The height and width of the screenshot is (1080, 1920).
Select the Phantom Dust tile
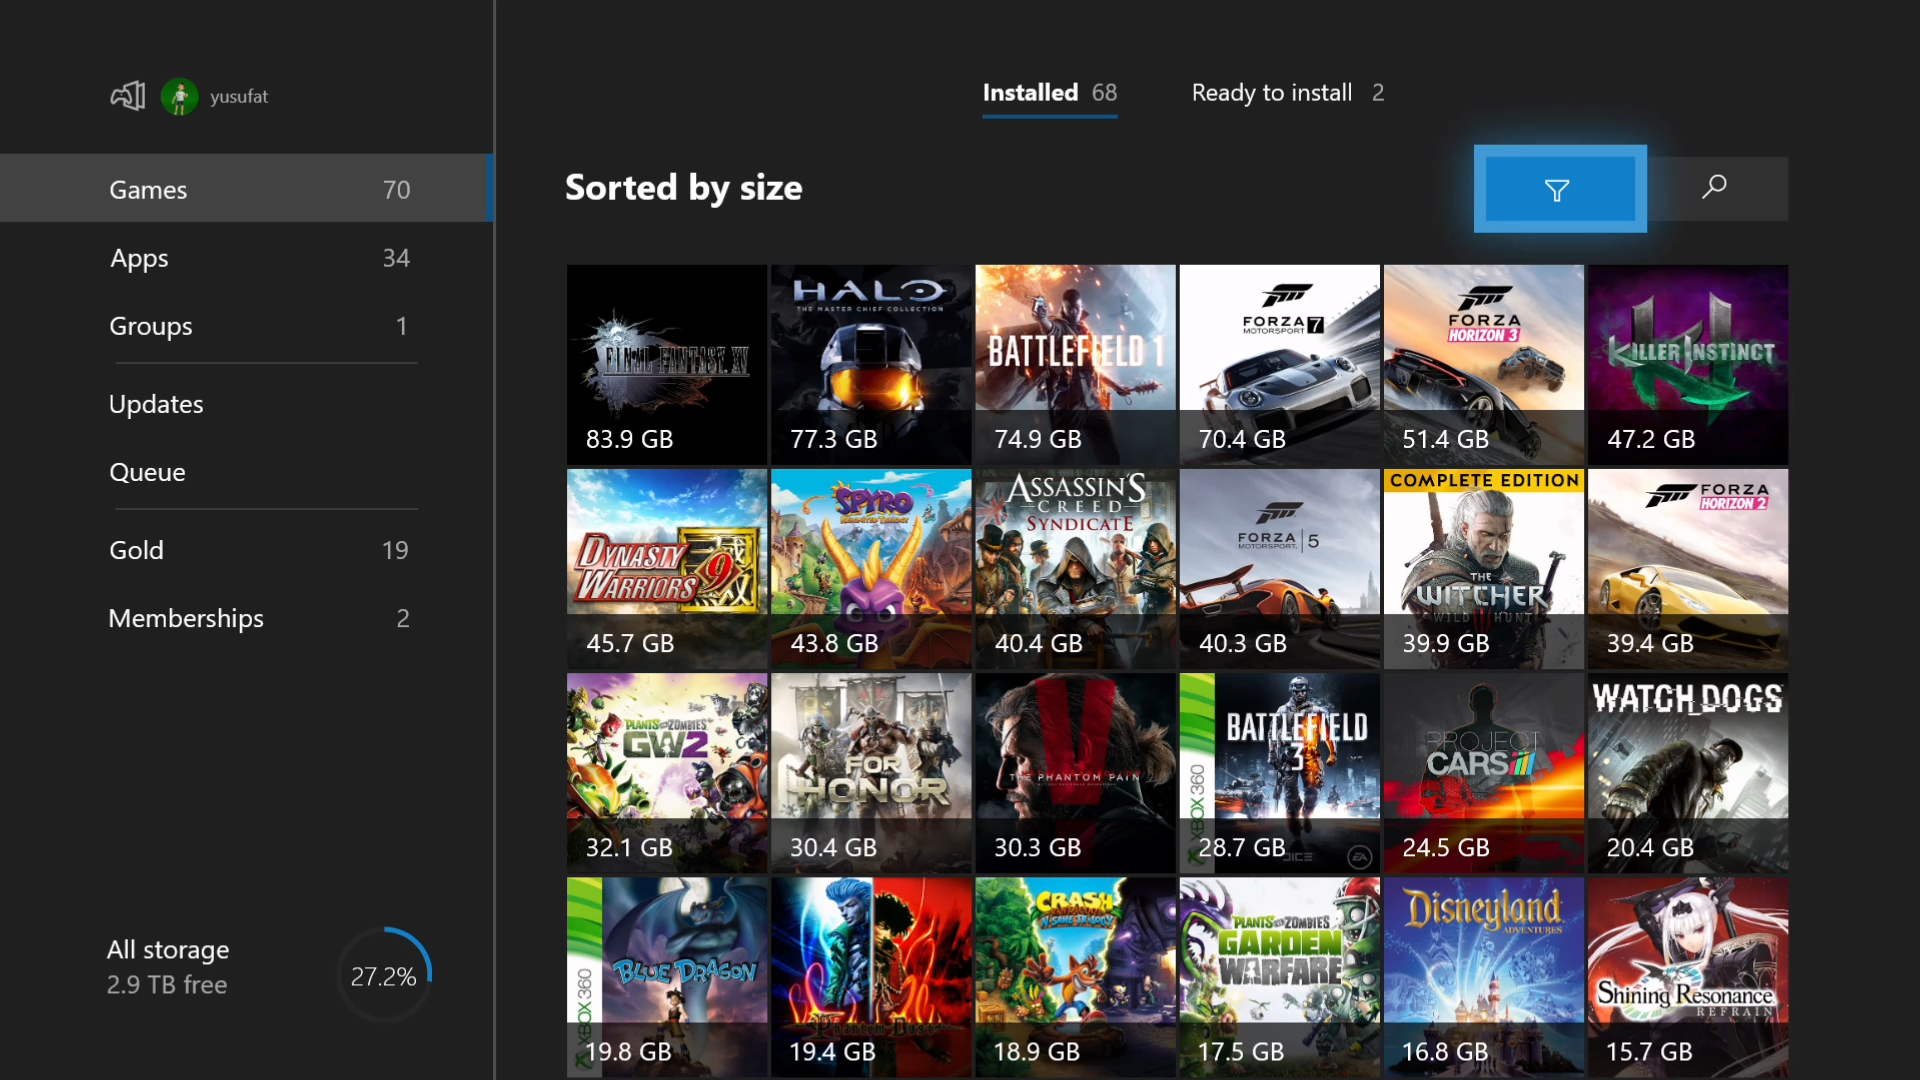tap(871, 977)
